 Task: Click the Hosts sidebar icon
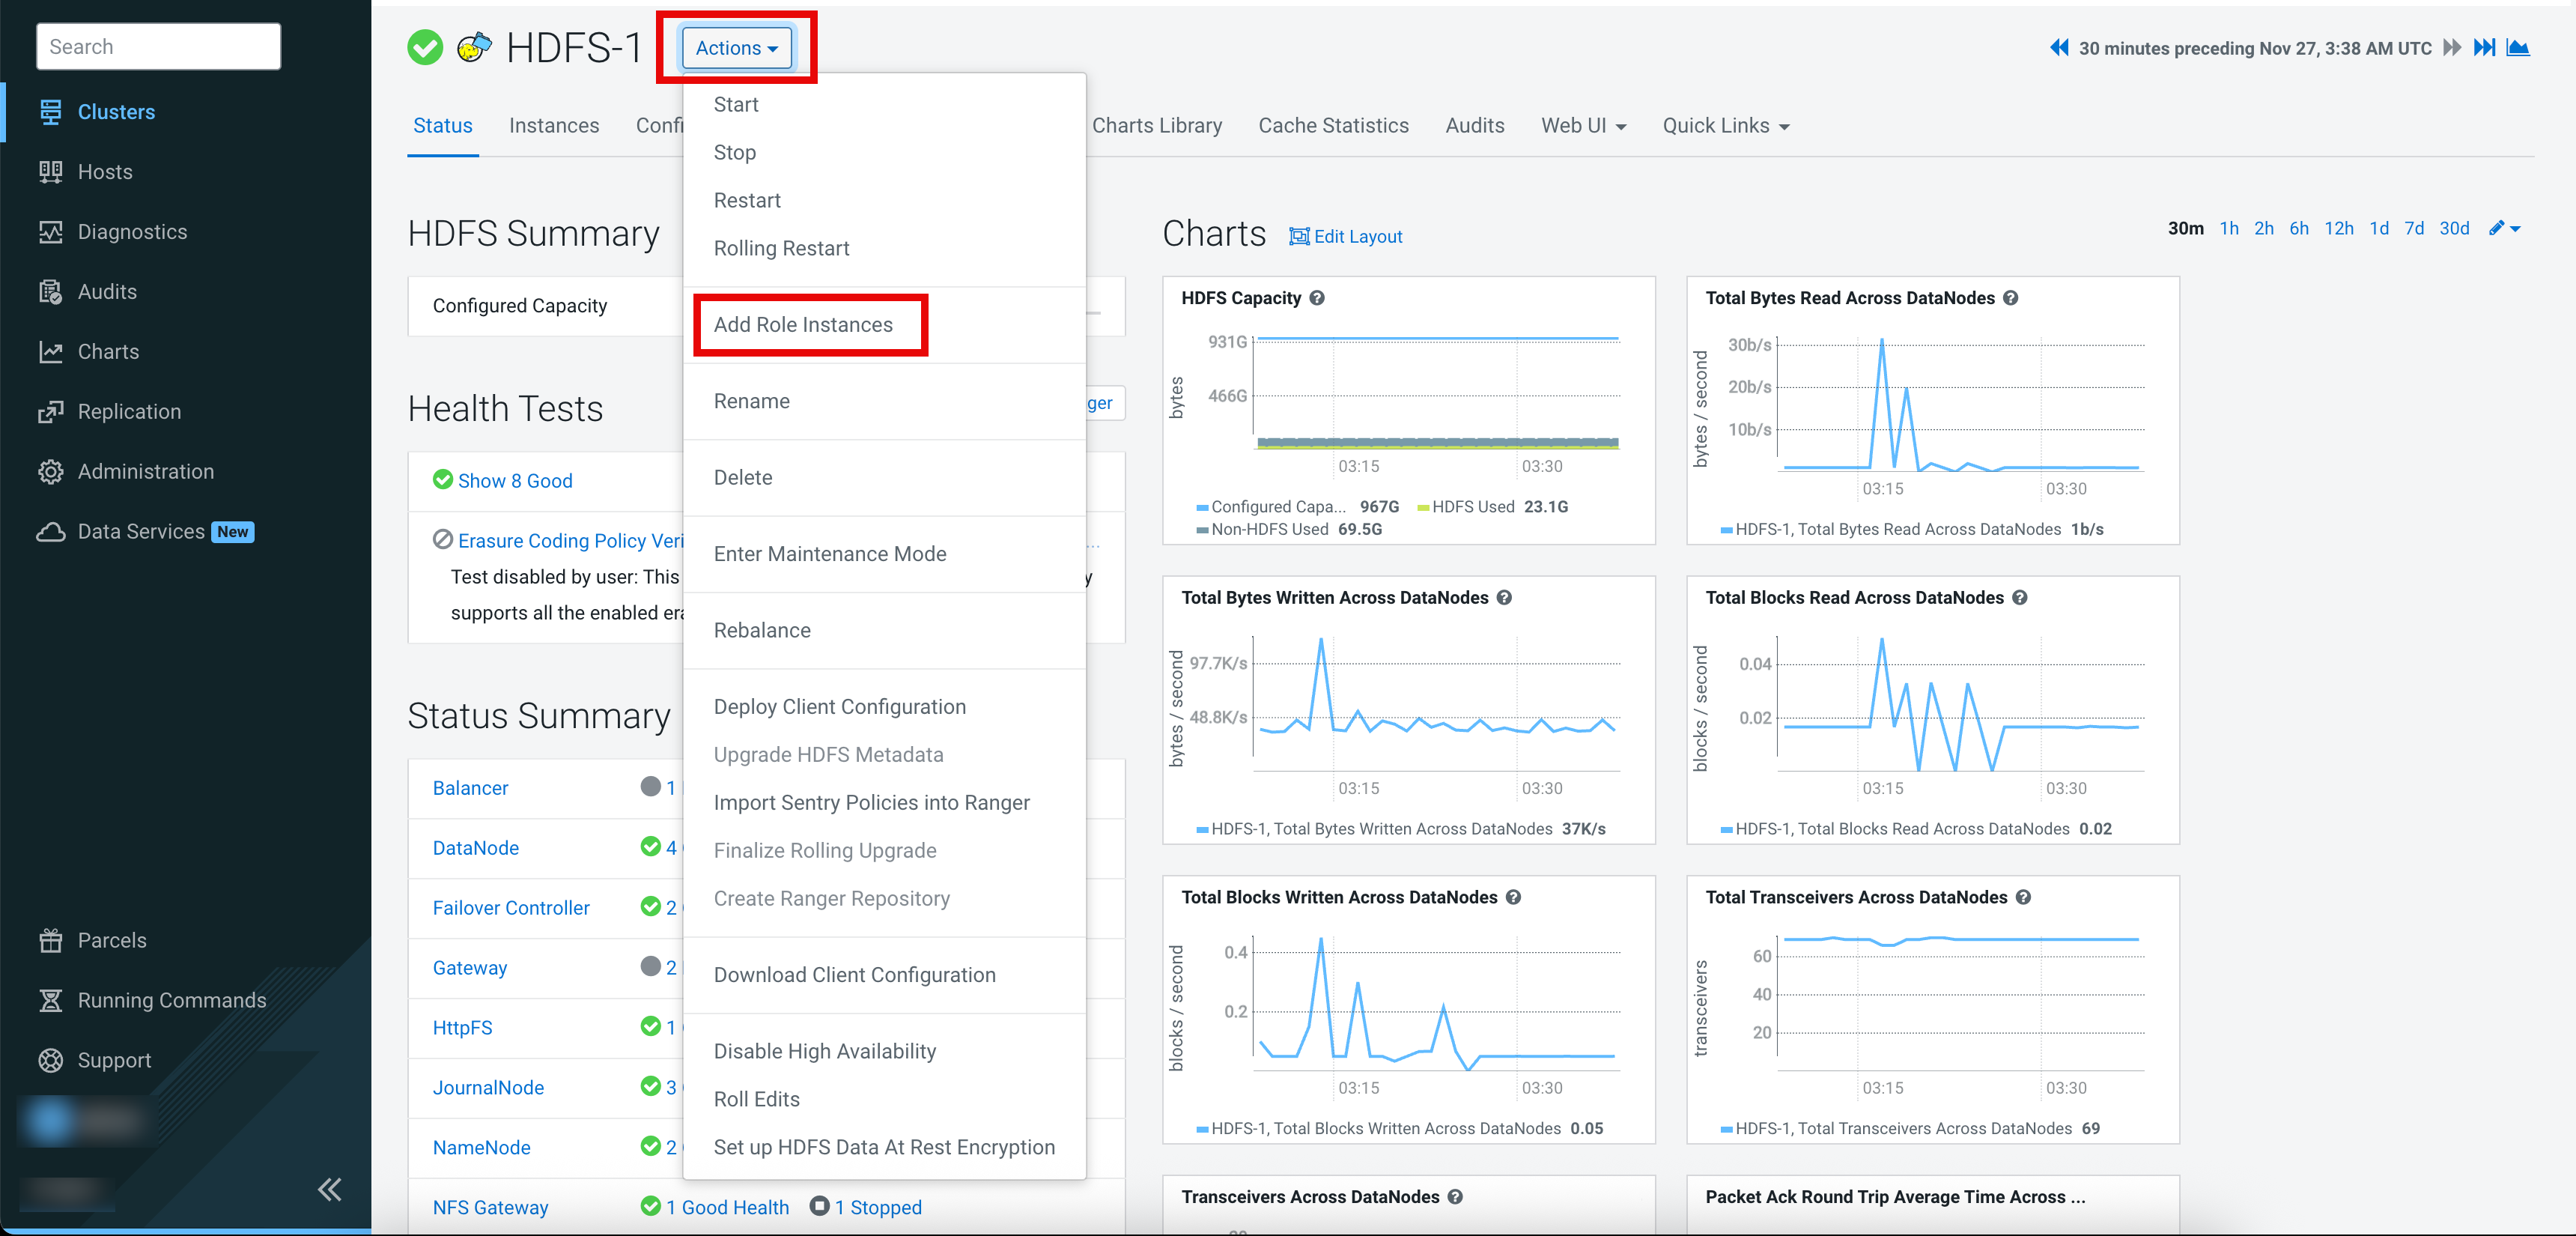(50, 172)
